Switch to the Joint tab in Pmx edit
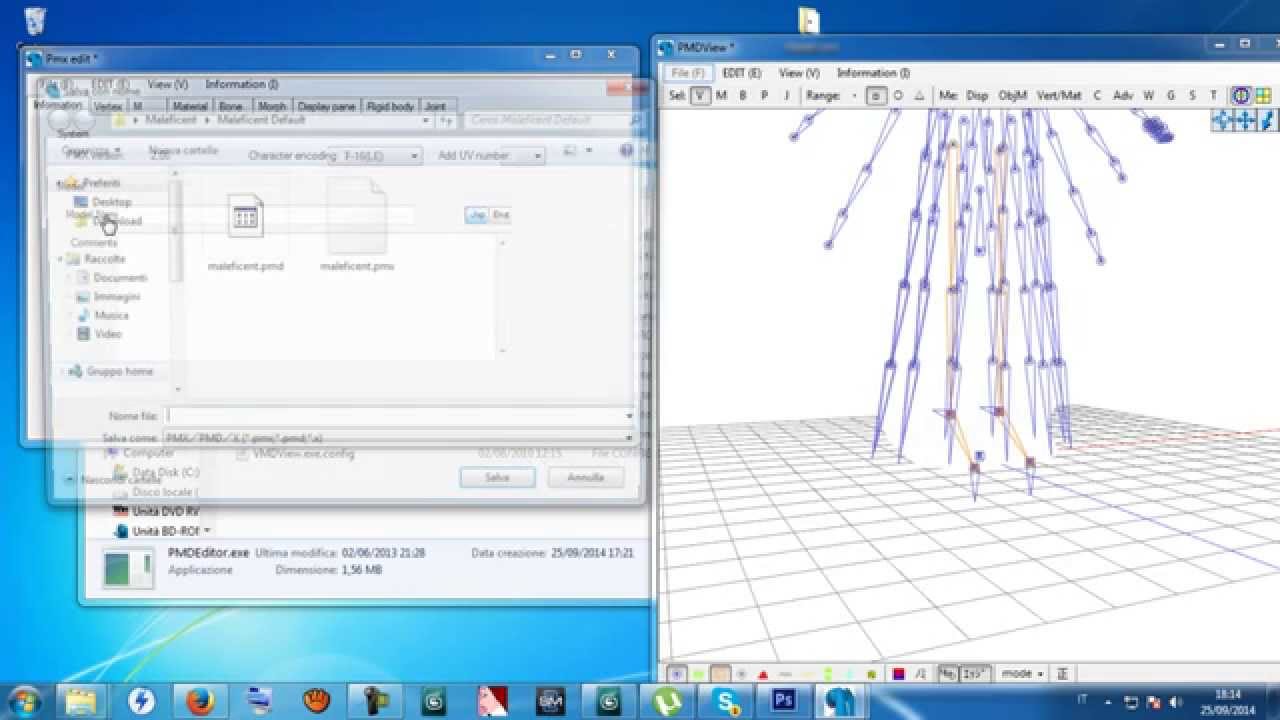Viewport: 1280px width, 720px height. pos(435,106)
